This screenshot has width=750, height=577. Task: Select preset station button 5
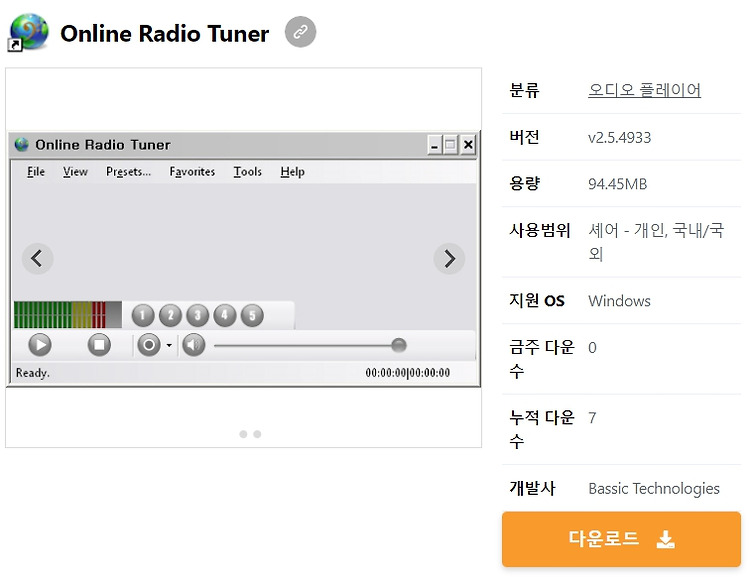click(x=252, y=315)
